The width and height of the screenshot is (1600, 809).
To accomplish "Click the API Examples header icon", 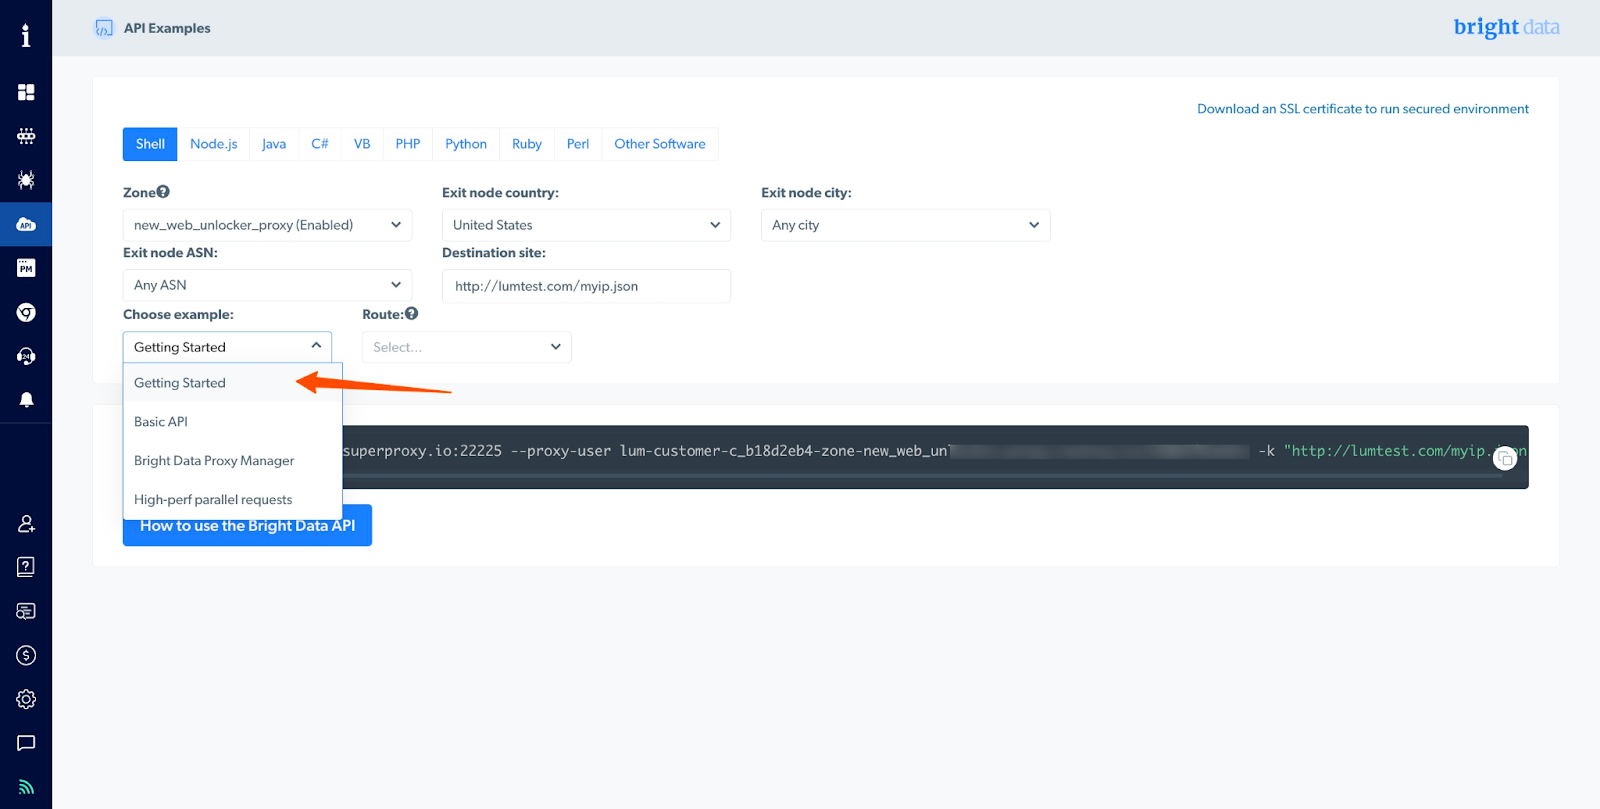I will pos(104,28).
